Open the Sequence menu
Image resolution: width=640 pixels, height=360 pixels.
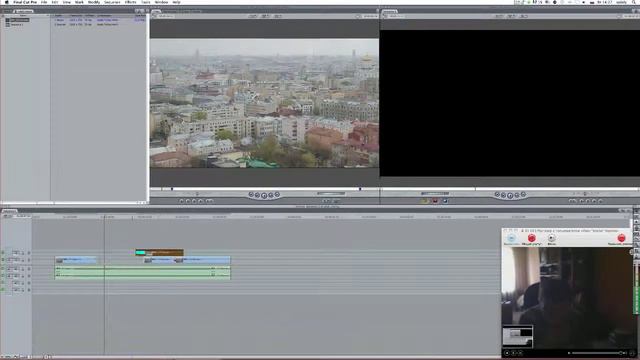click(112, 2)
